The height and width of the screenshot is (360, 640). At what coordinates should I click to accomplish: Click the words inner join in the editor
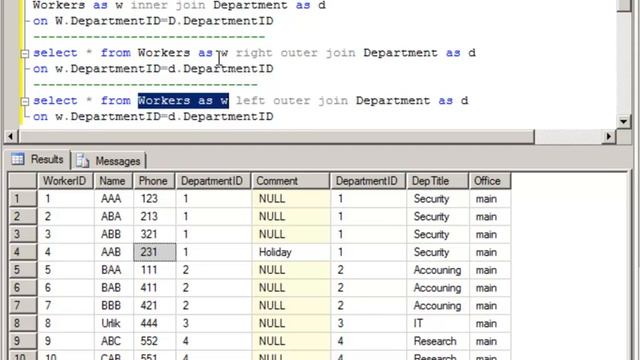point(168,6)
